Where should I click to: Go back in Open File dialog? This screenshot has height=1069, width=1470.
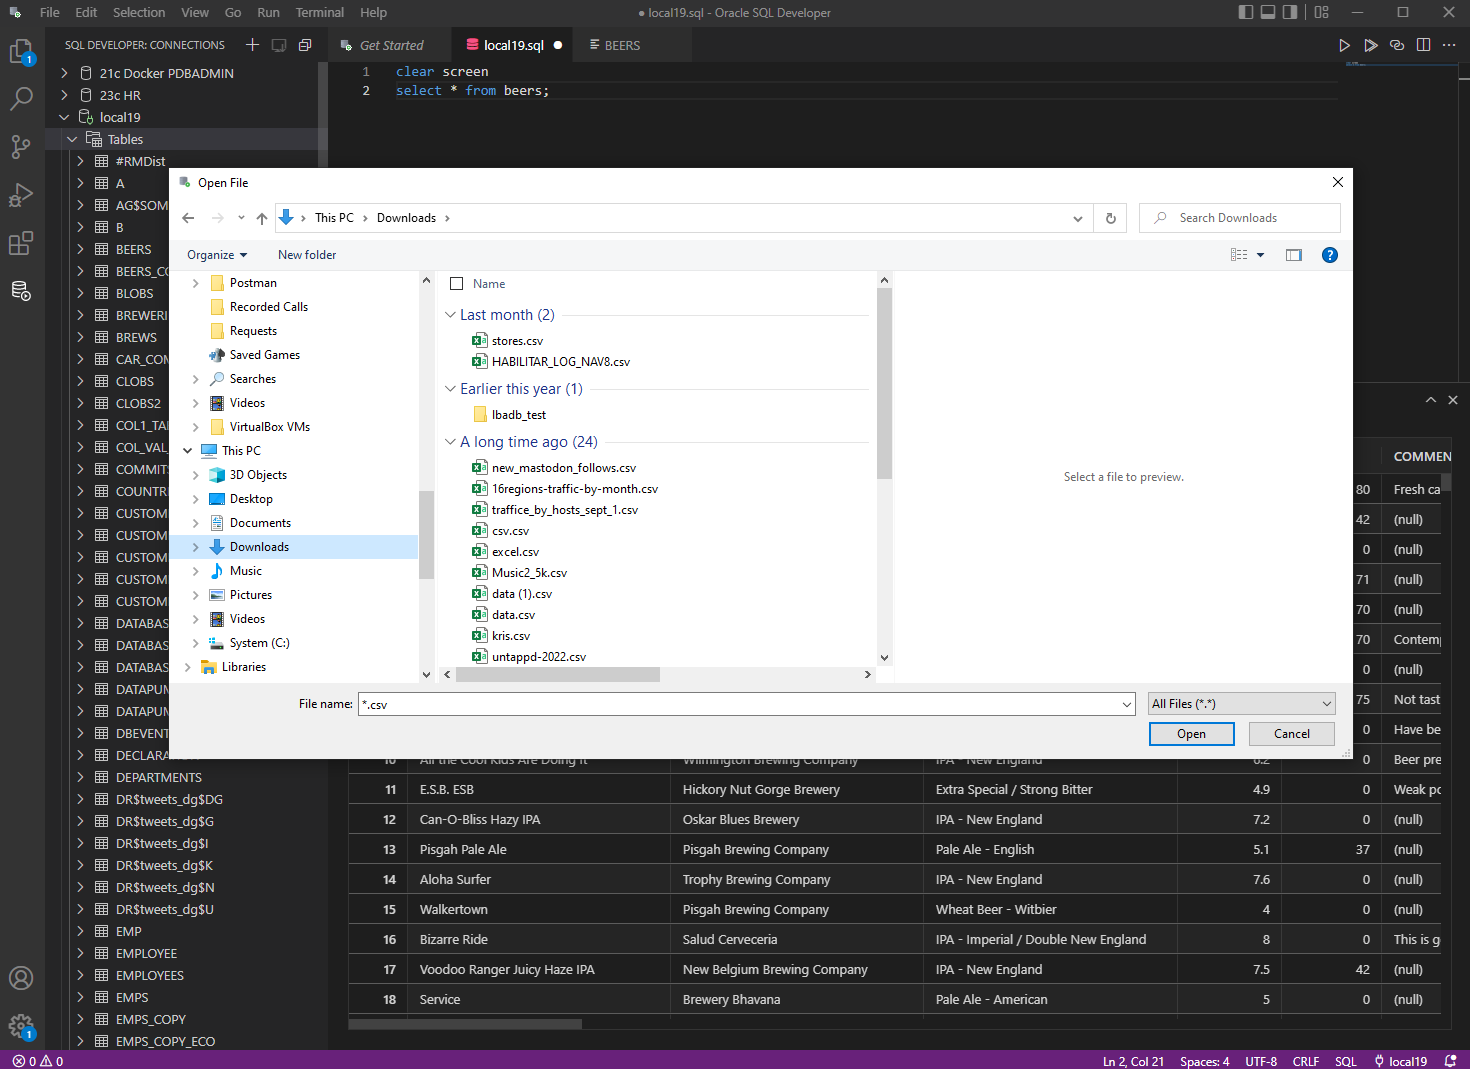188,218
